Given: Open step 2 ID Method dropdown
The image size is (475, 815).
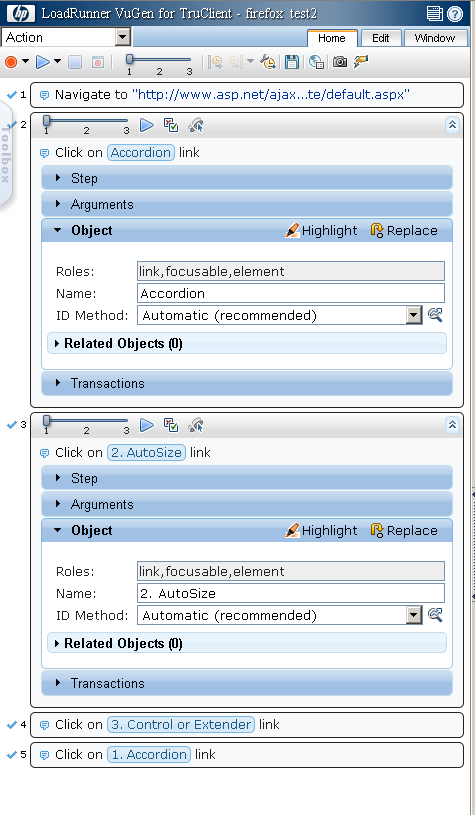Looking at the screenshot, I should 414,315.
